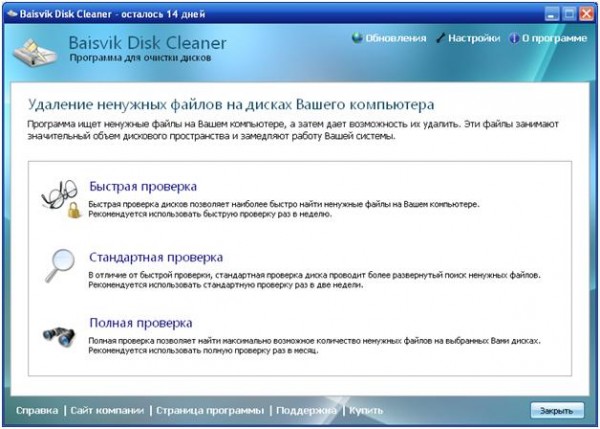The height and width of the screenshot is (429, 600).
Task: Open Страница программы link
Action: [x=210, y=410]
